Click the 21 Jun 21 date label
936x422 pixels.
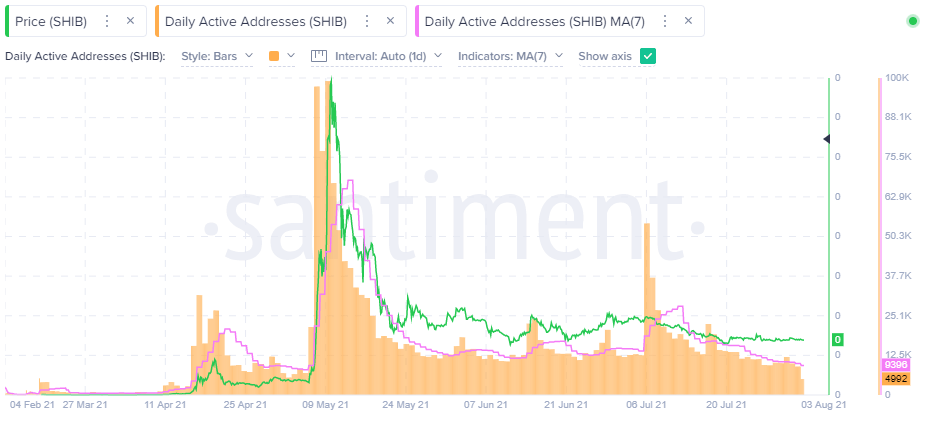[x=566, y=404]
